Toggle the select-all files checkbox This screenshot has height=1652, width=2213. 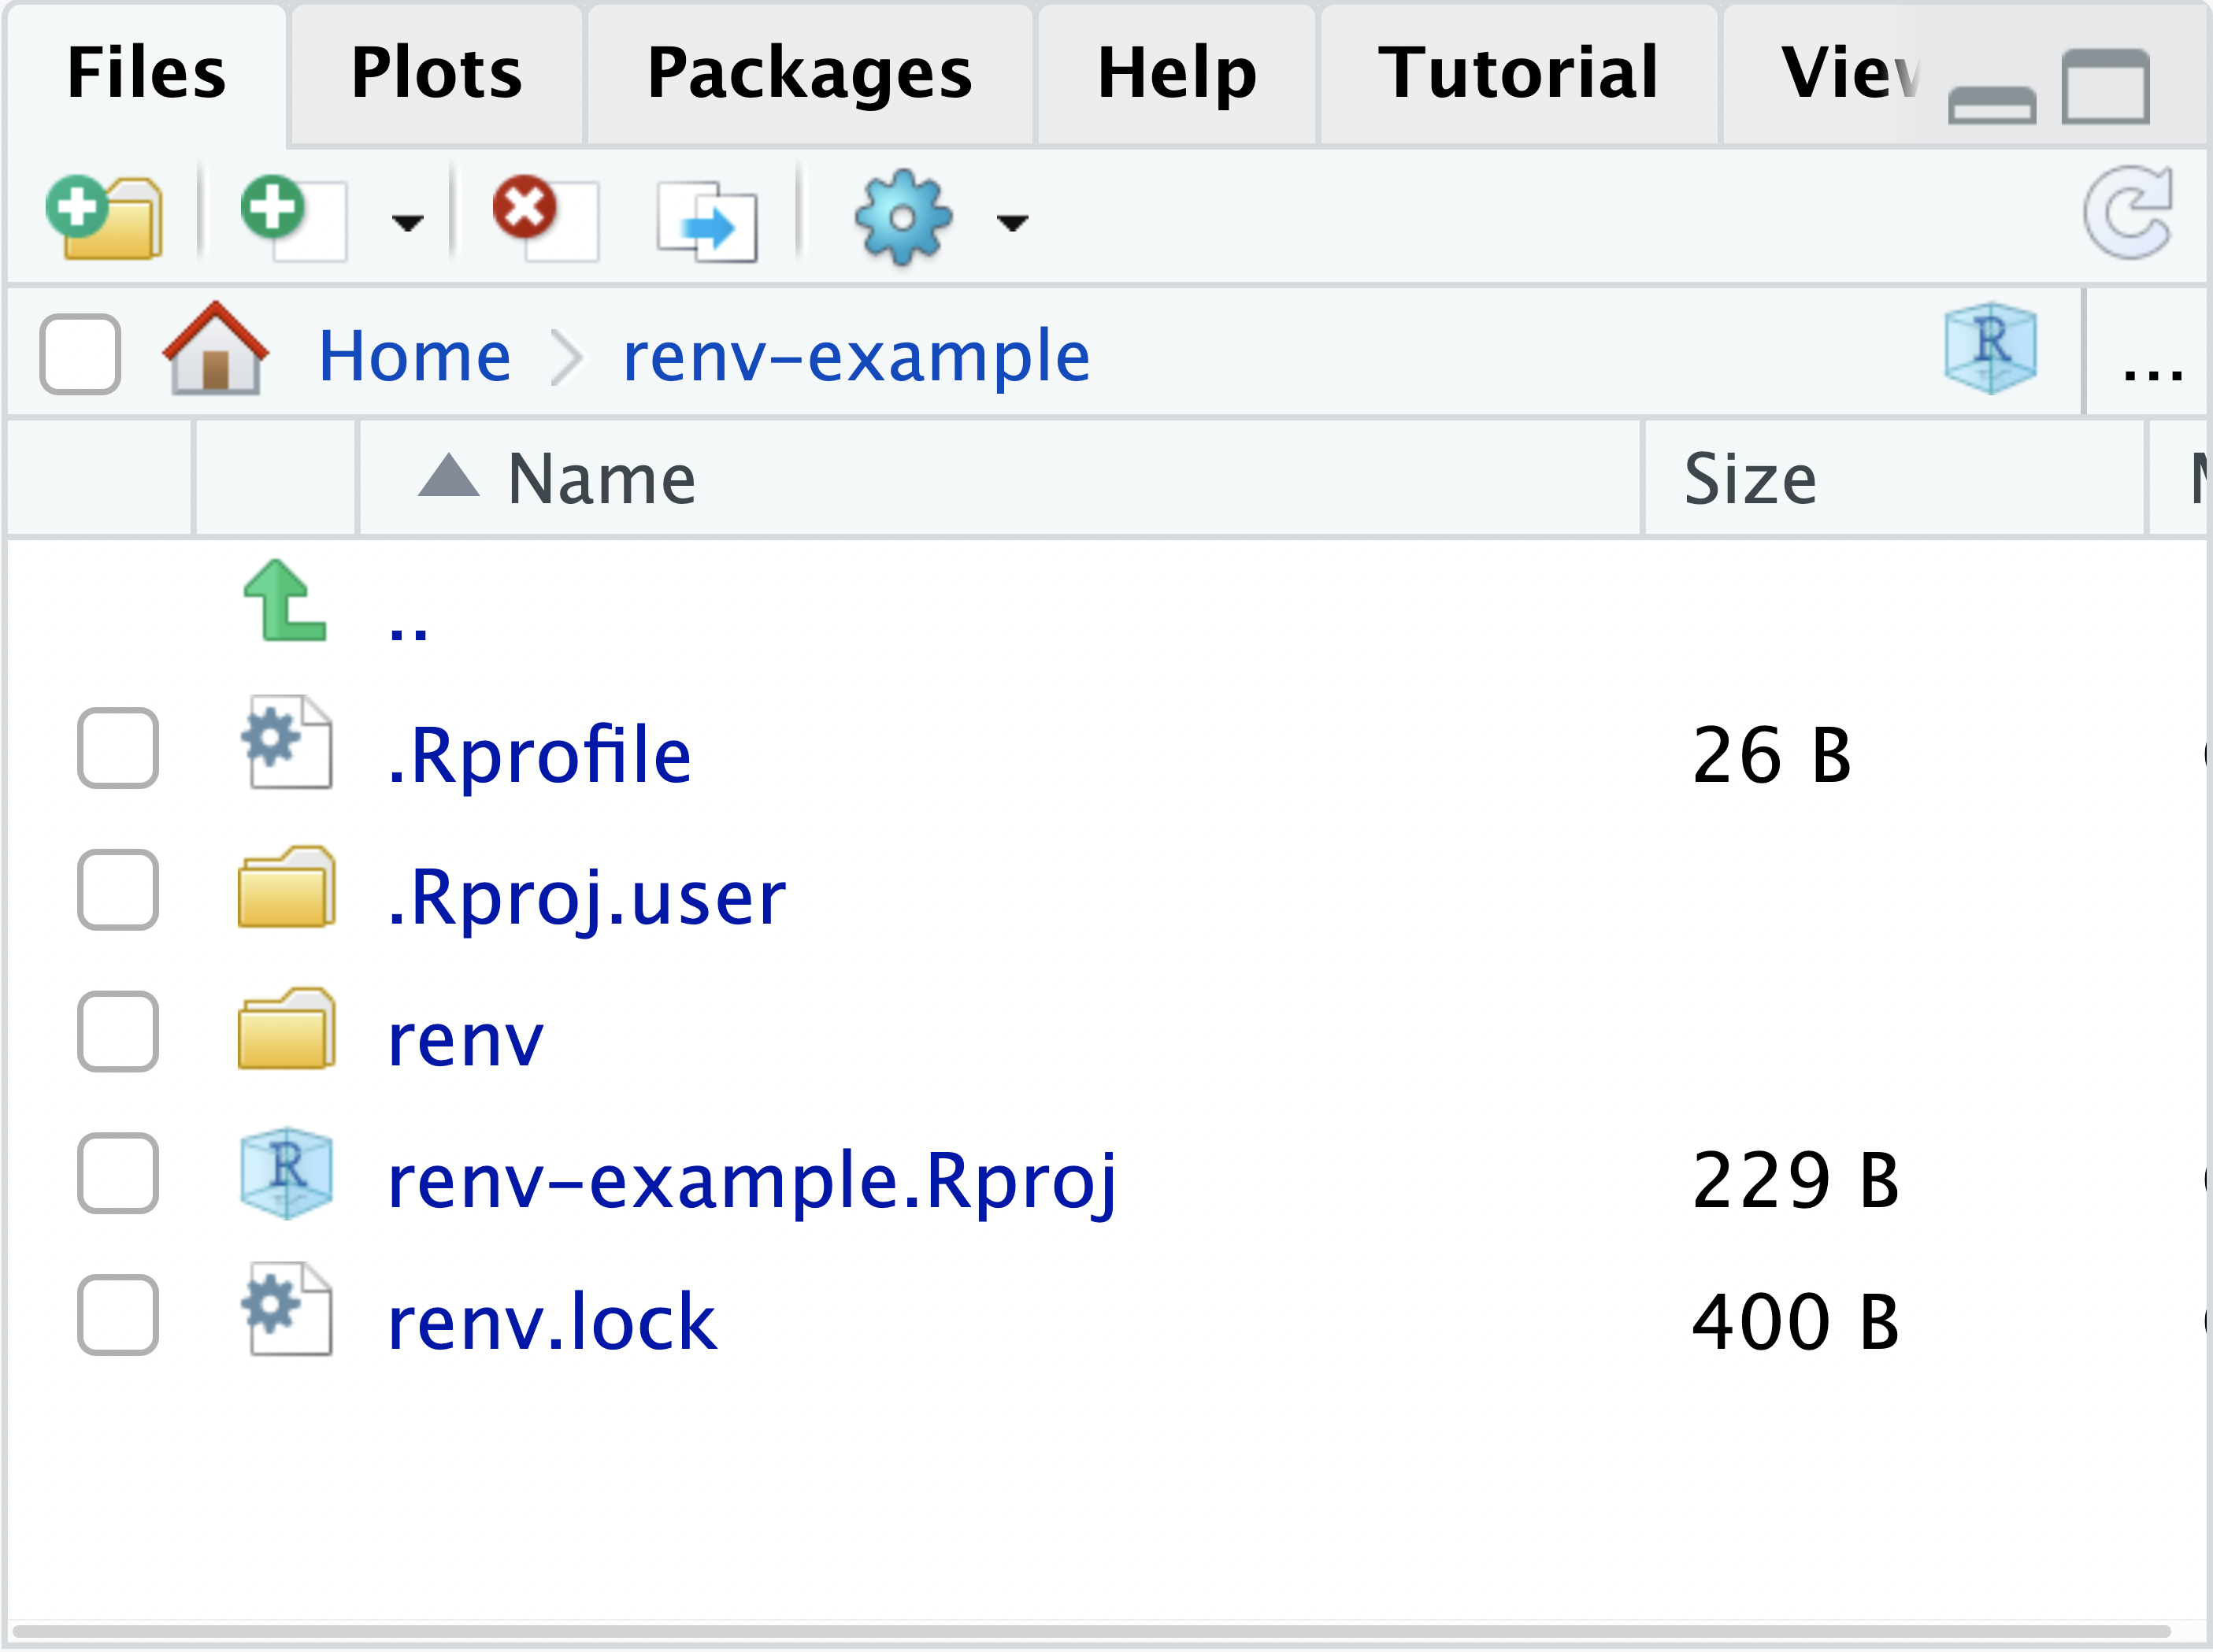[x=80, y=354]
